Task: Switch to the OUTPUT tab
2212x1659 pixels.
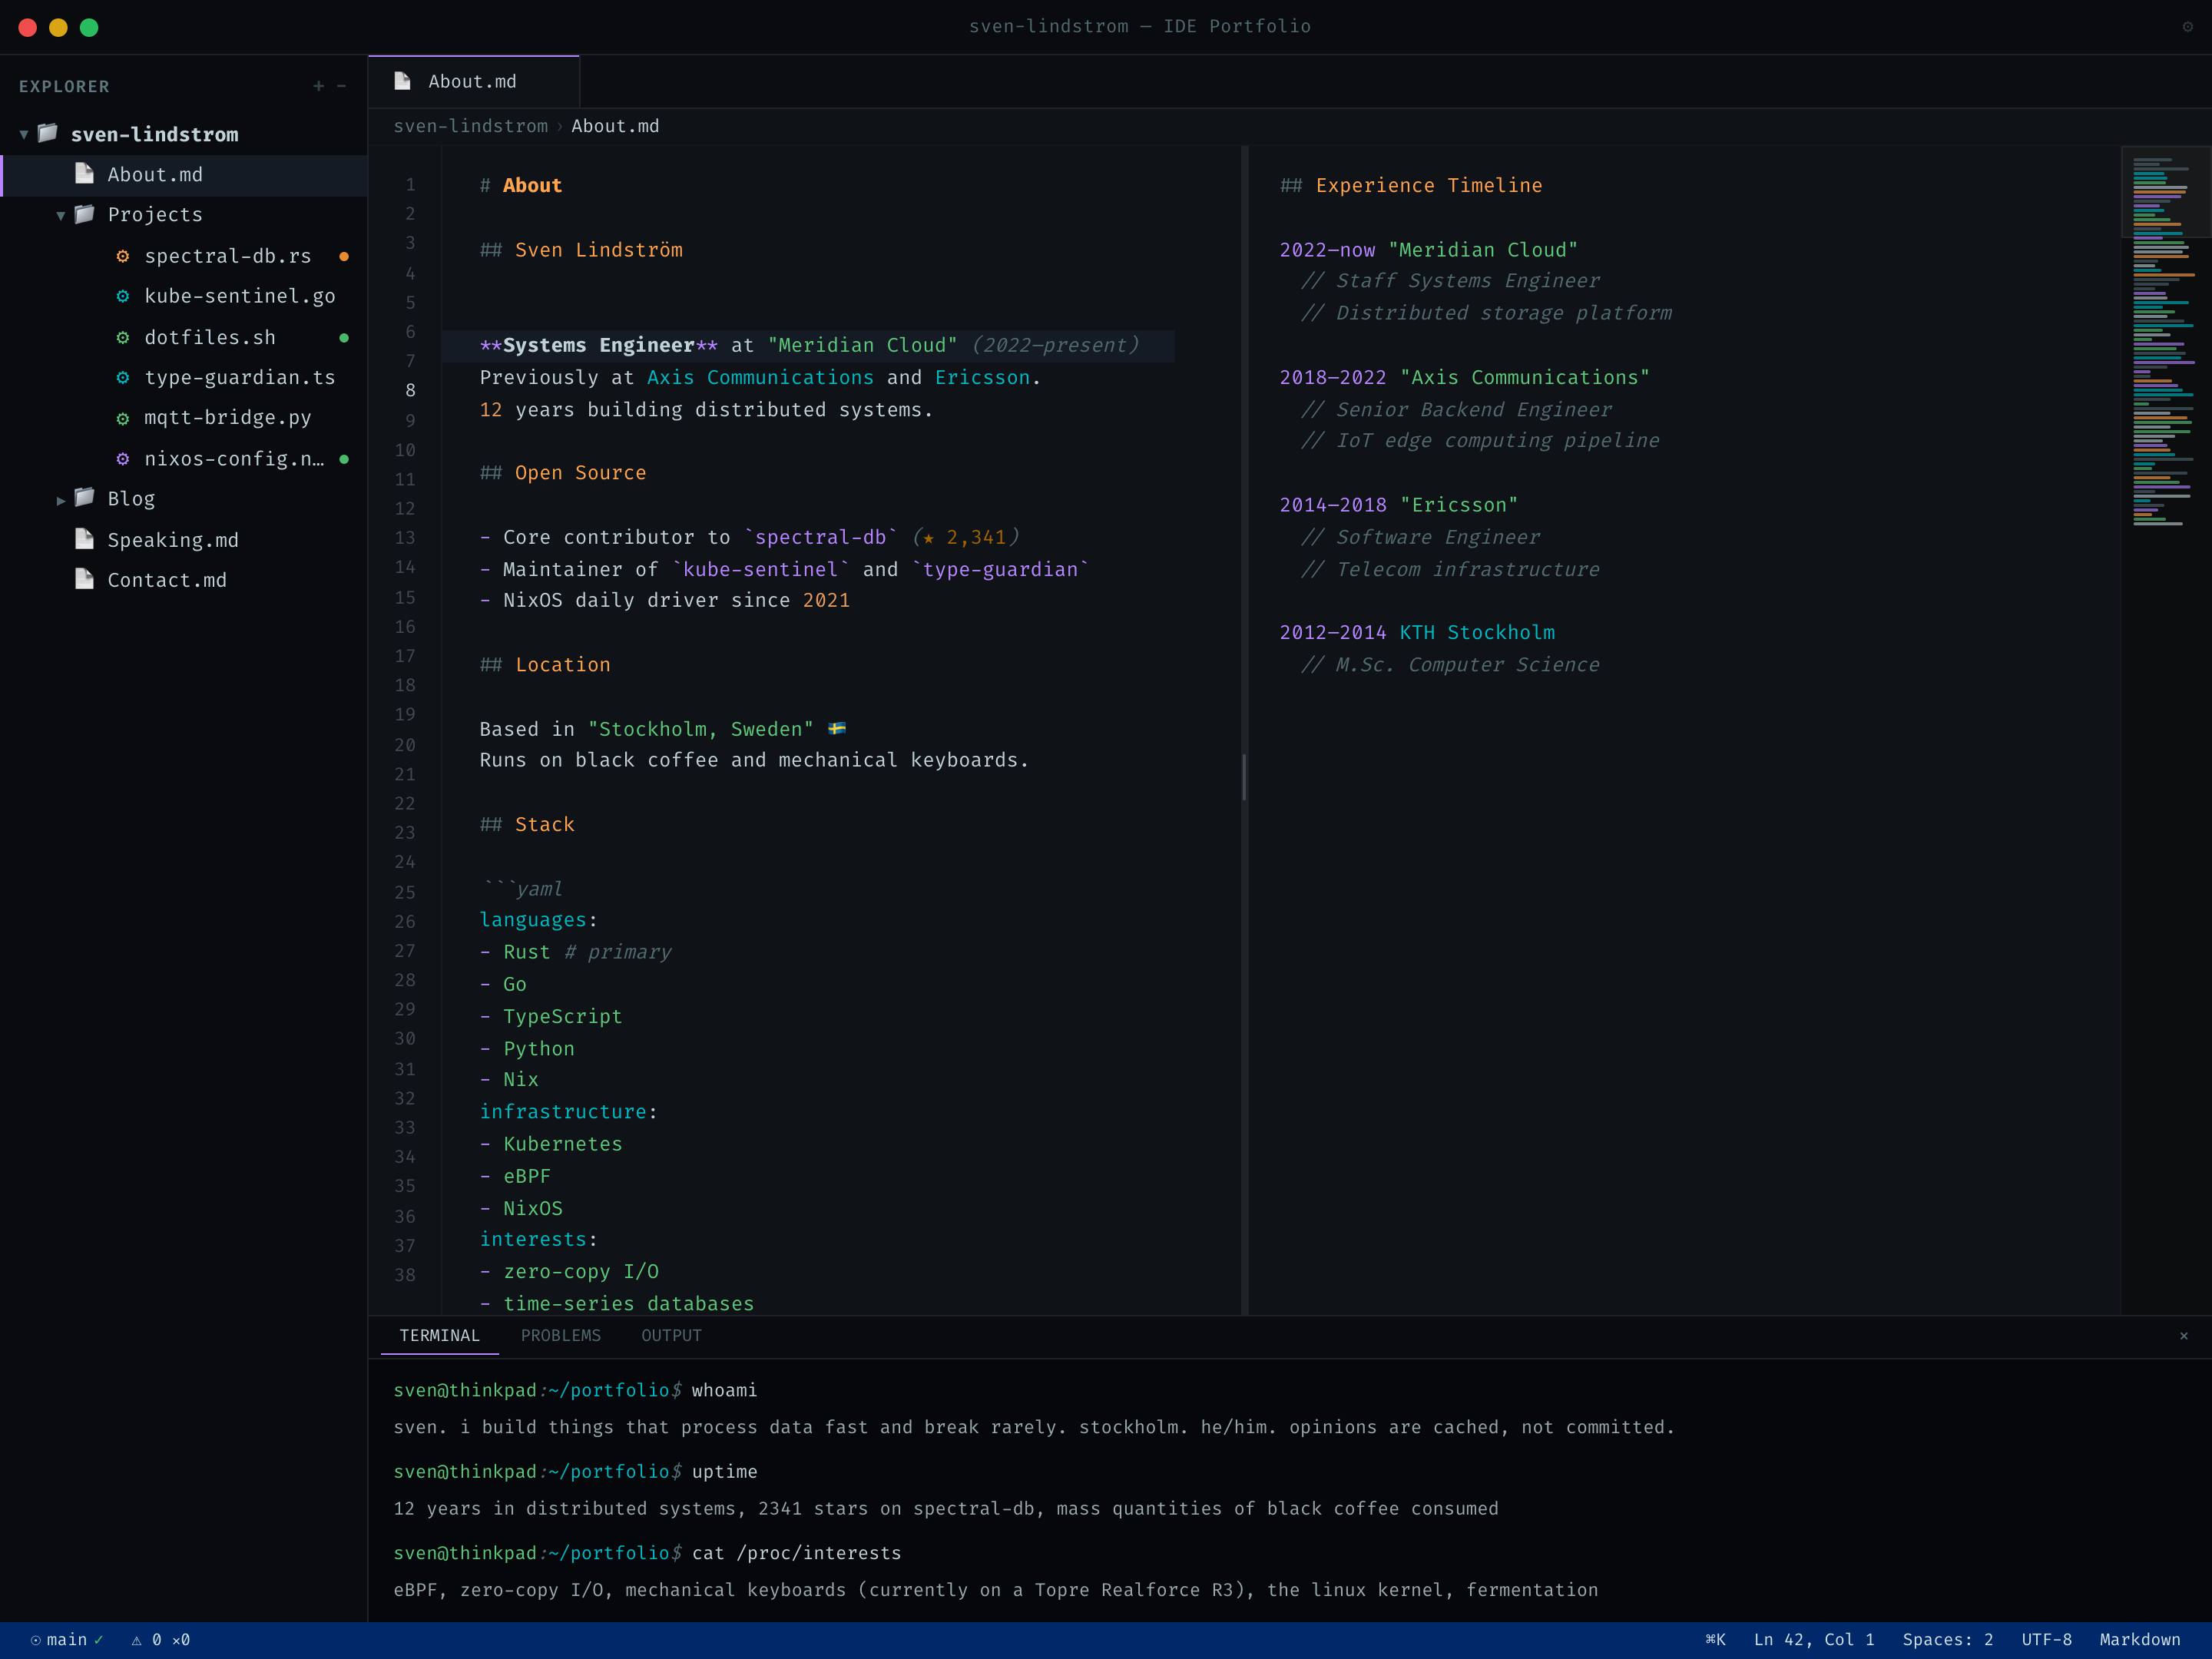Action: pos(671,1335)
